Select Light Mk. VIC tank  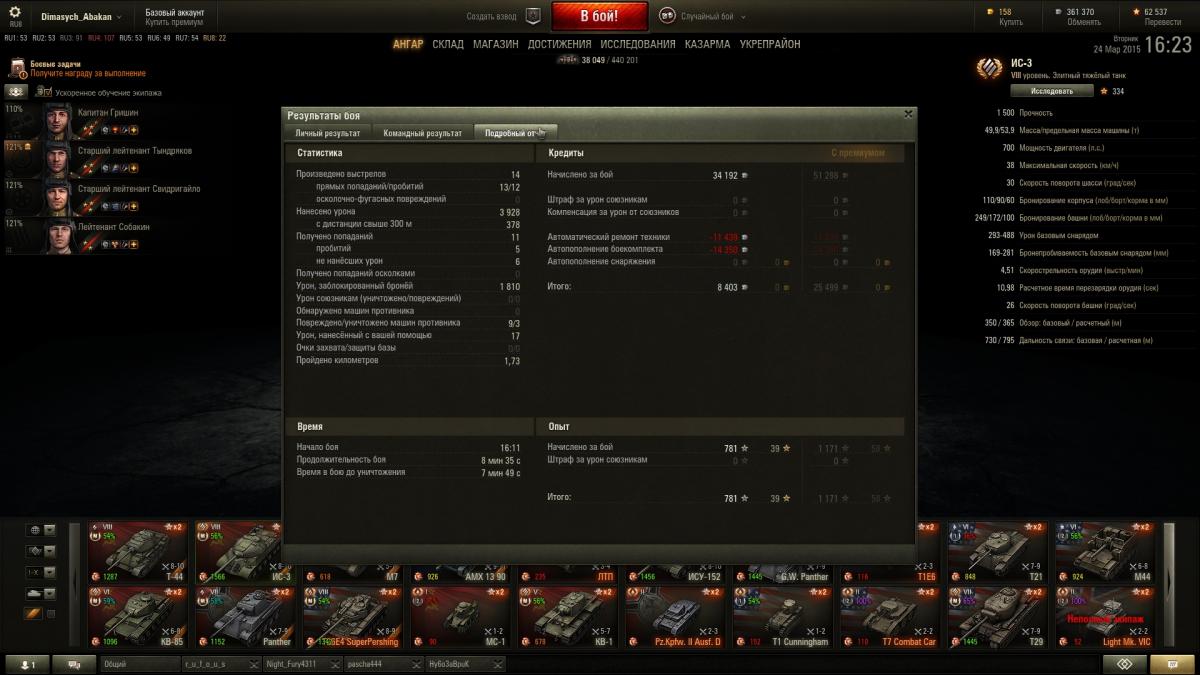point(1105,617)
